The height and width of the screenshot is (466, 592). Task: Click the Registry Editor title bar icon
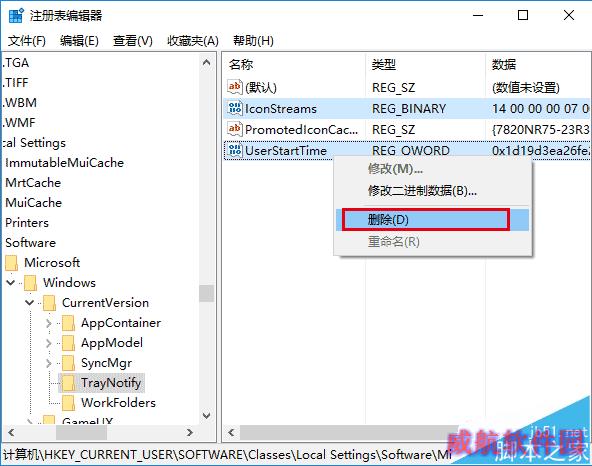[16, 15]
